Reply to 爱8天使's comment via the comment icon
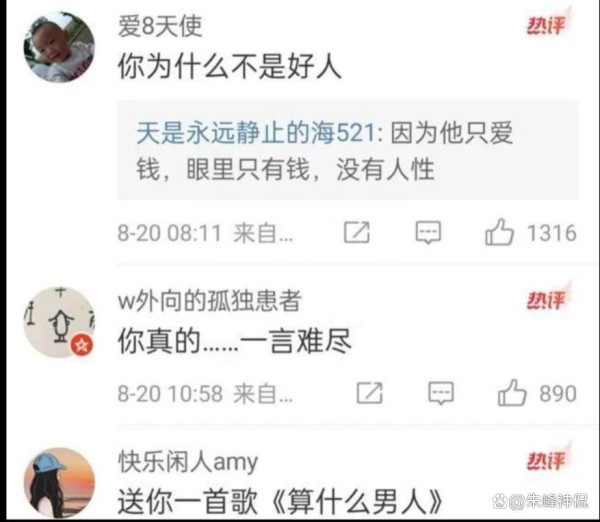This screenshot has height=522, width=600. (x=428, y=232)
